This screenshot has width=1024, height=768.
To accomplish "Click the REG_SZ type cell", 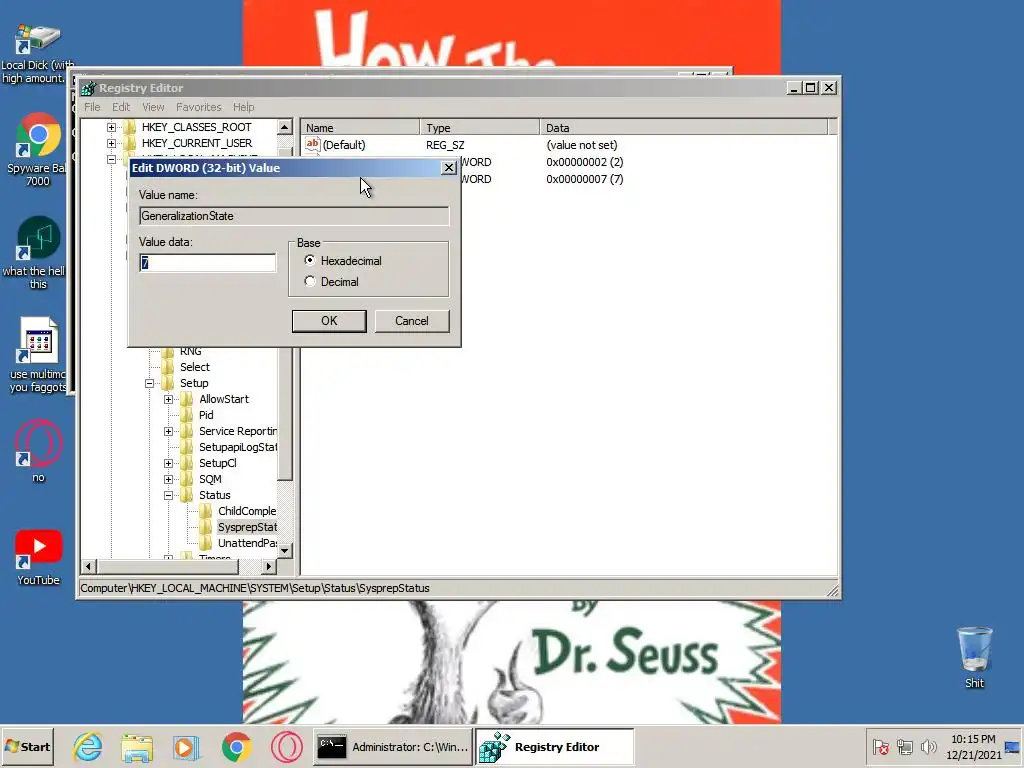I will click(x=445, y=145).
